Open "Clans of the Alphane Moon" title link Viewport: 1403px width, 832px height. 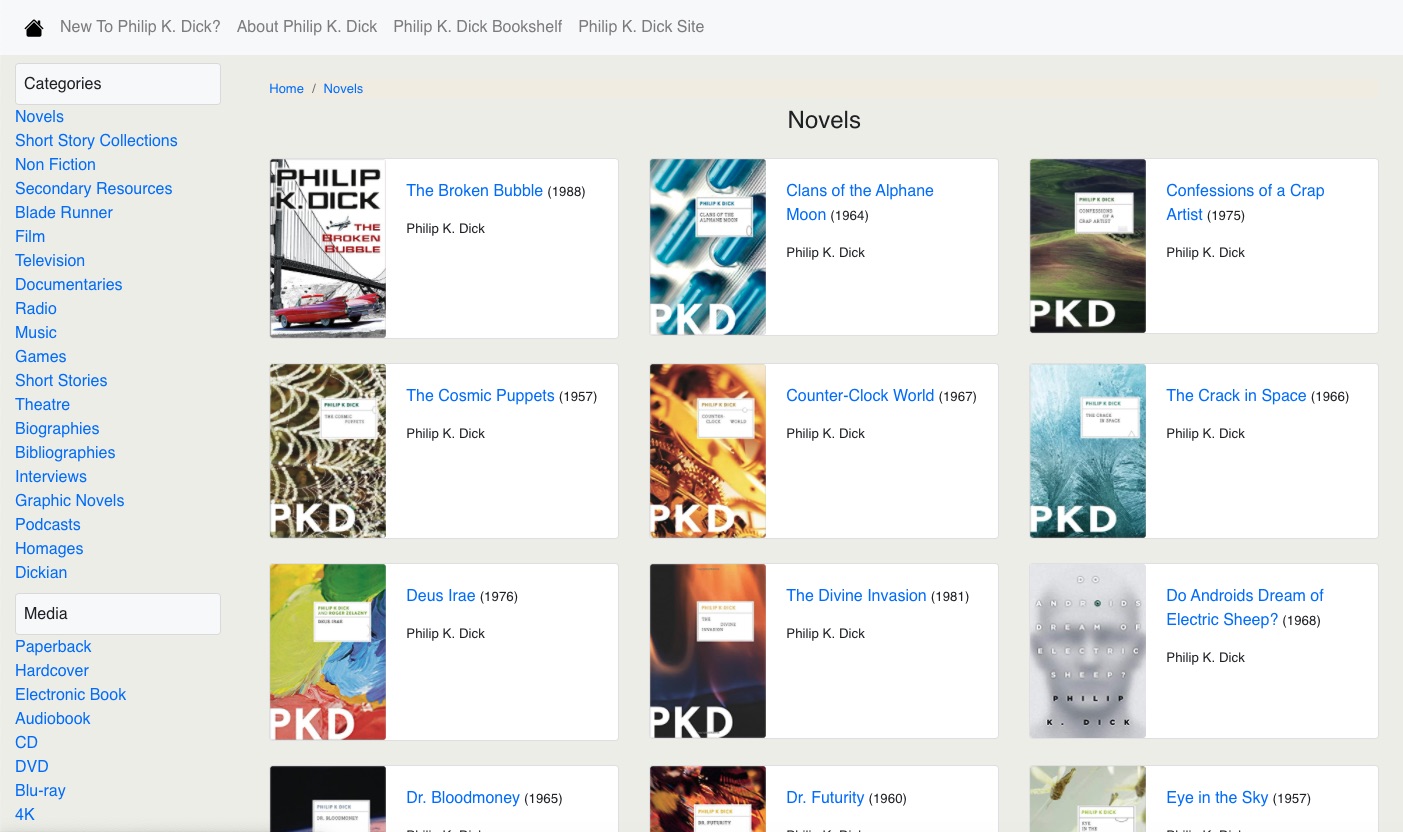point(859,202)
